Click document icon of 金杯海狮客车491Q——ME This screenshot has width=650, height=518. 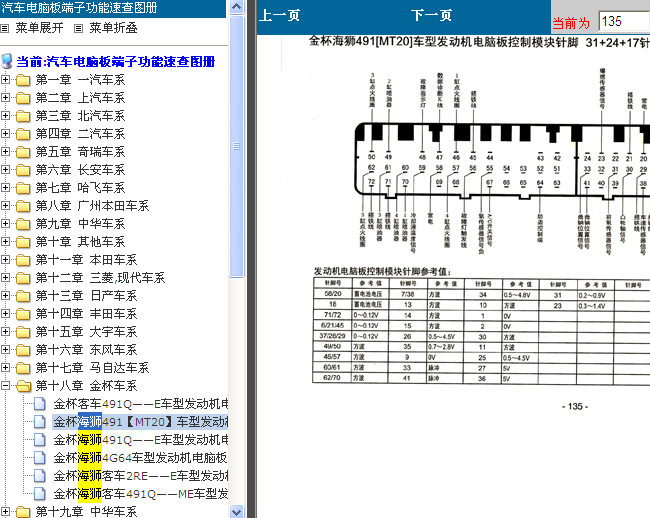point(40,494)
